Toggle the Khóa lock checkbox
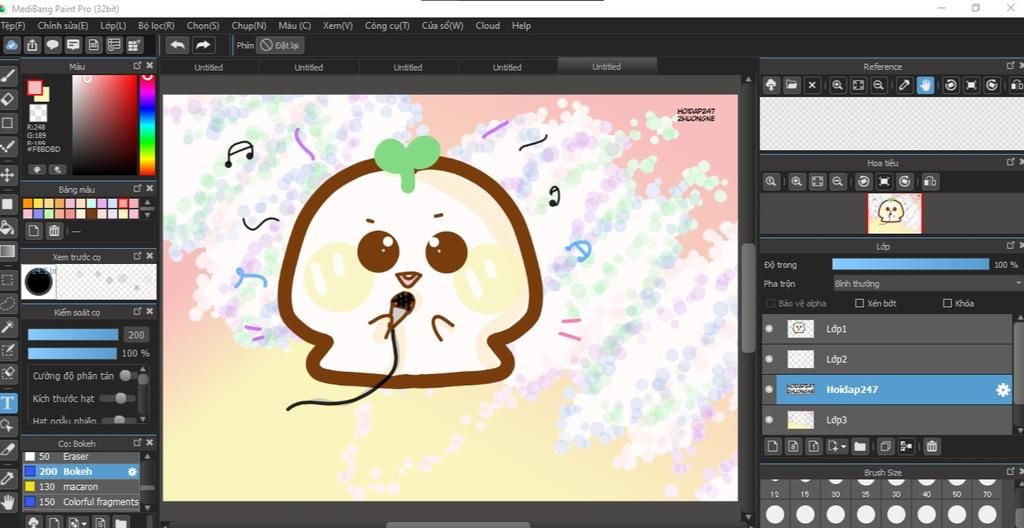 point(948,303)
